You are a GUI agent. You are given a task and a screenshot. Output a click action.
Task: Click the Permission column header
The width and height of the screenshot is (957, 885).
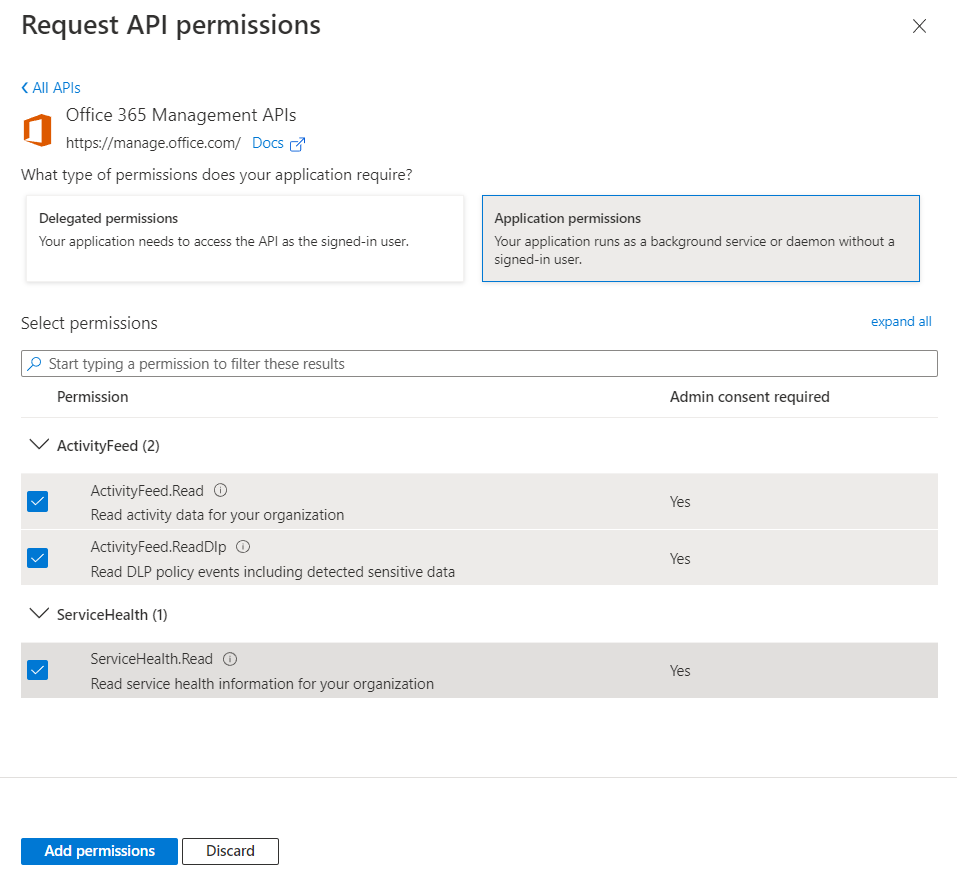[x=93, y=397]
